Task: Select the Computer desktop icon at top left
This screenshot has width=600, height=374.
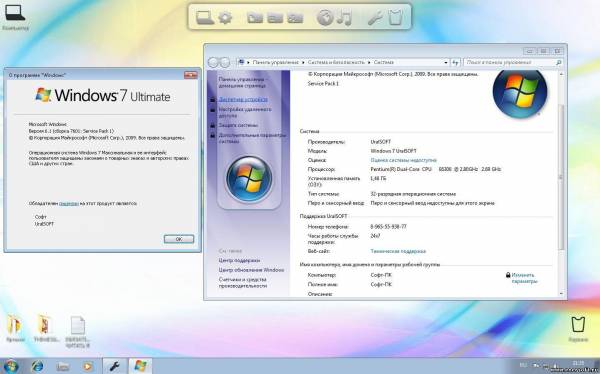Action: click(x=15, y=16)
